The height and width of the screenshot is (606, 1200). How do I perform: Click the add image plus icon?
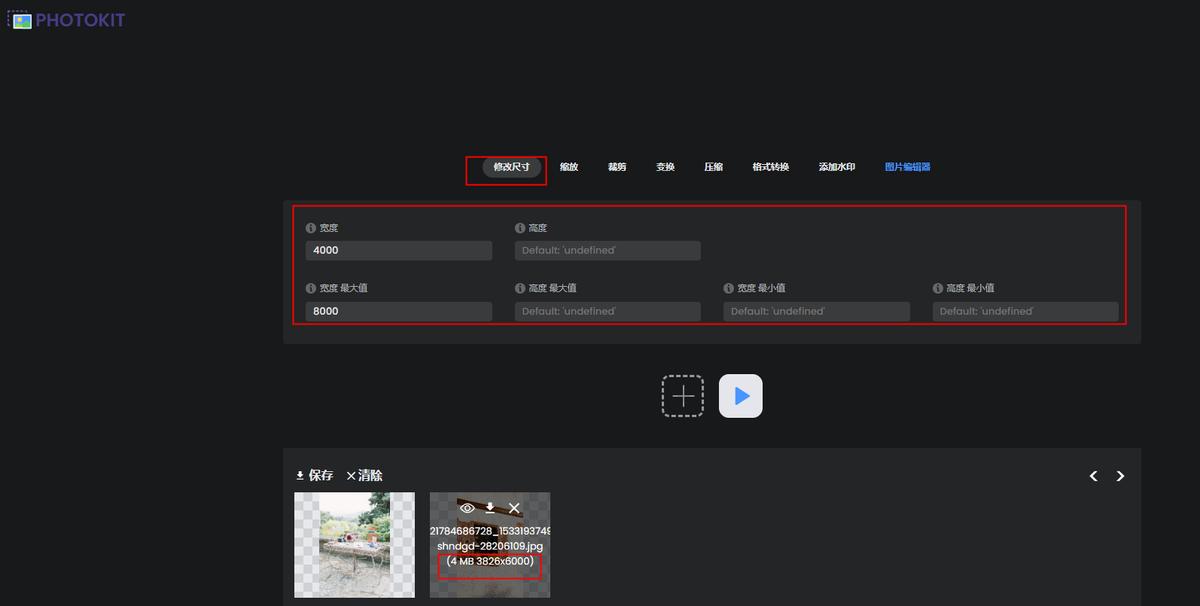(682, 396)
